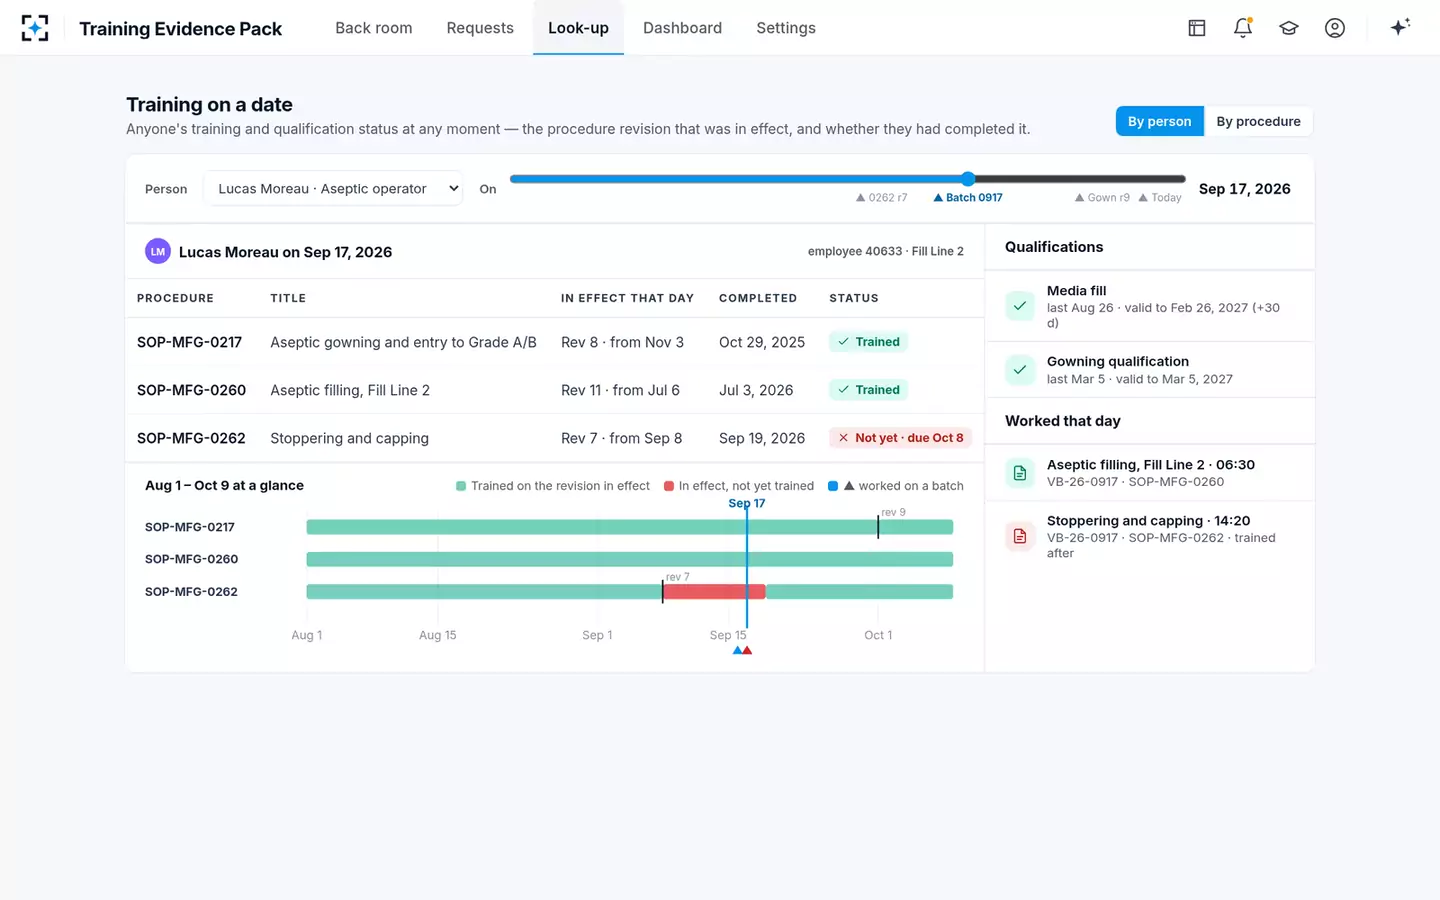Jump to the Batch 0917 slider marker
This screenshot has width=1440, height=900.
tap(968, 198)
